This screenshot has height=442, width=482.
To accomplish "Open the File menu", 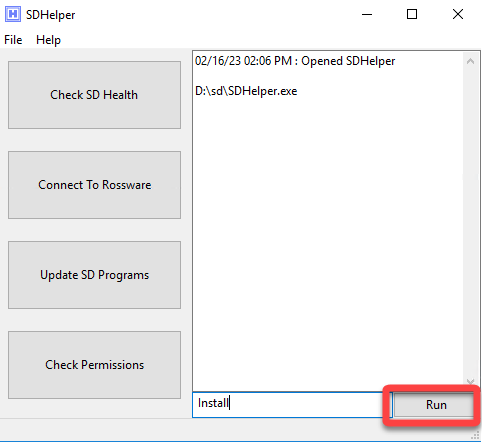I will 13,40.
